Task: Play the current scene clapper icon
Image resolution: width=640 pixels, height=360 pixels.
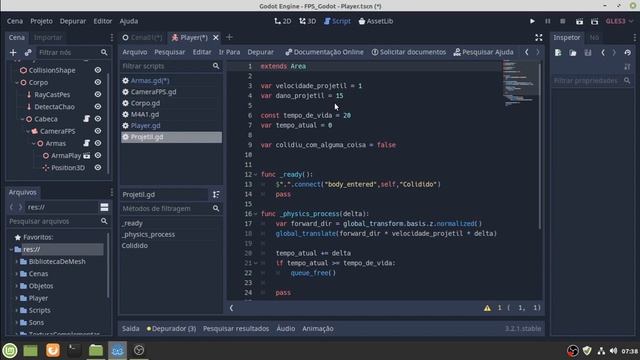Action: (x=579, y=21)
